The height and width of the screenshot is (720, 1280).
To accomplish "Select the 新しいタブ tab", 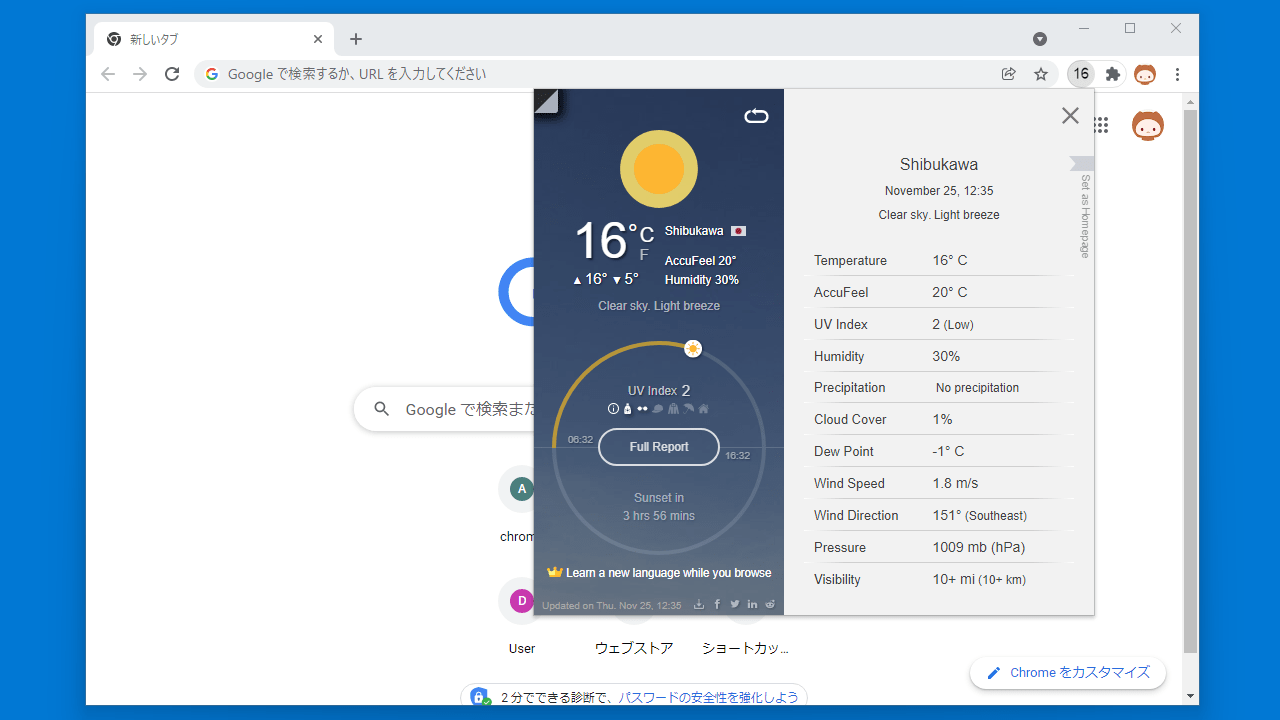I will pos(213,39).
